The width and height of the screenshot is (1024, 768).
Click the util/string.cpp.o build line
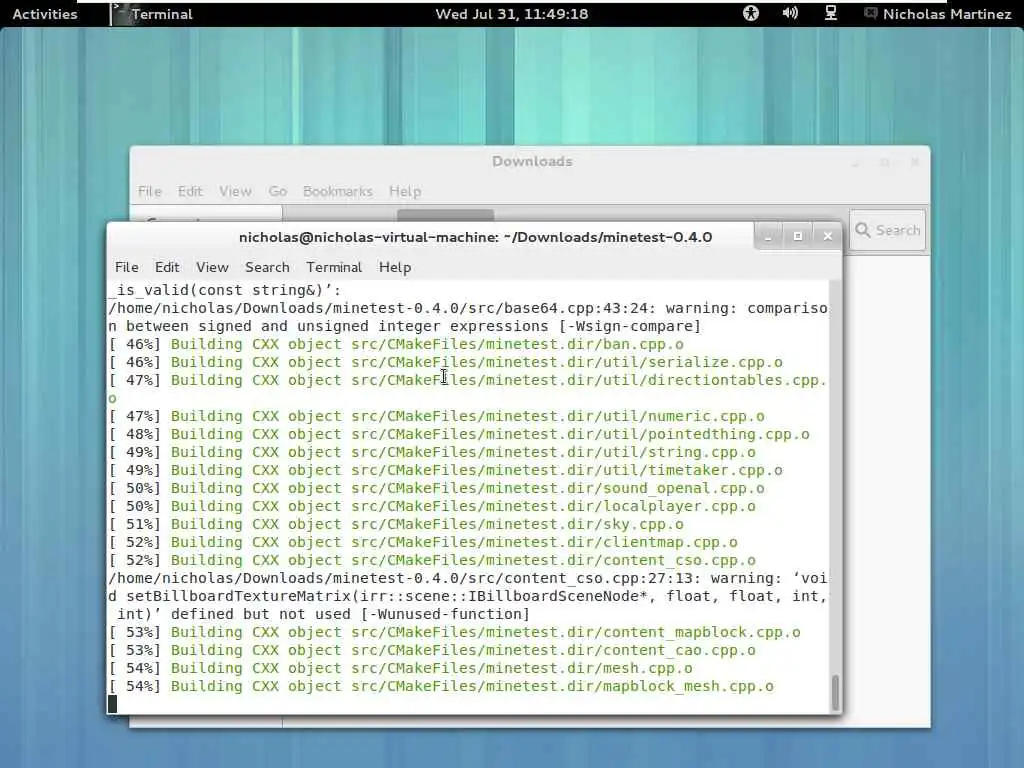click(x=432, y=452)
